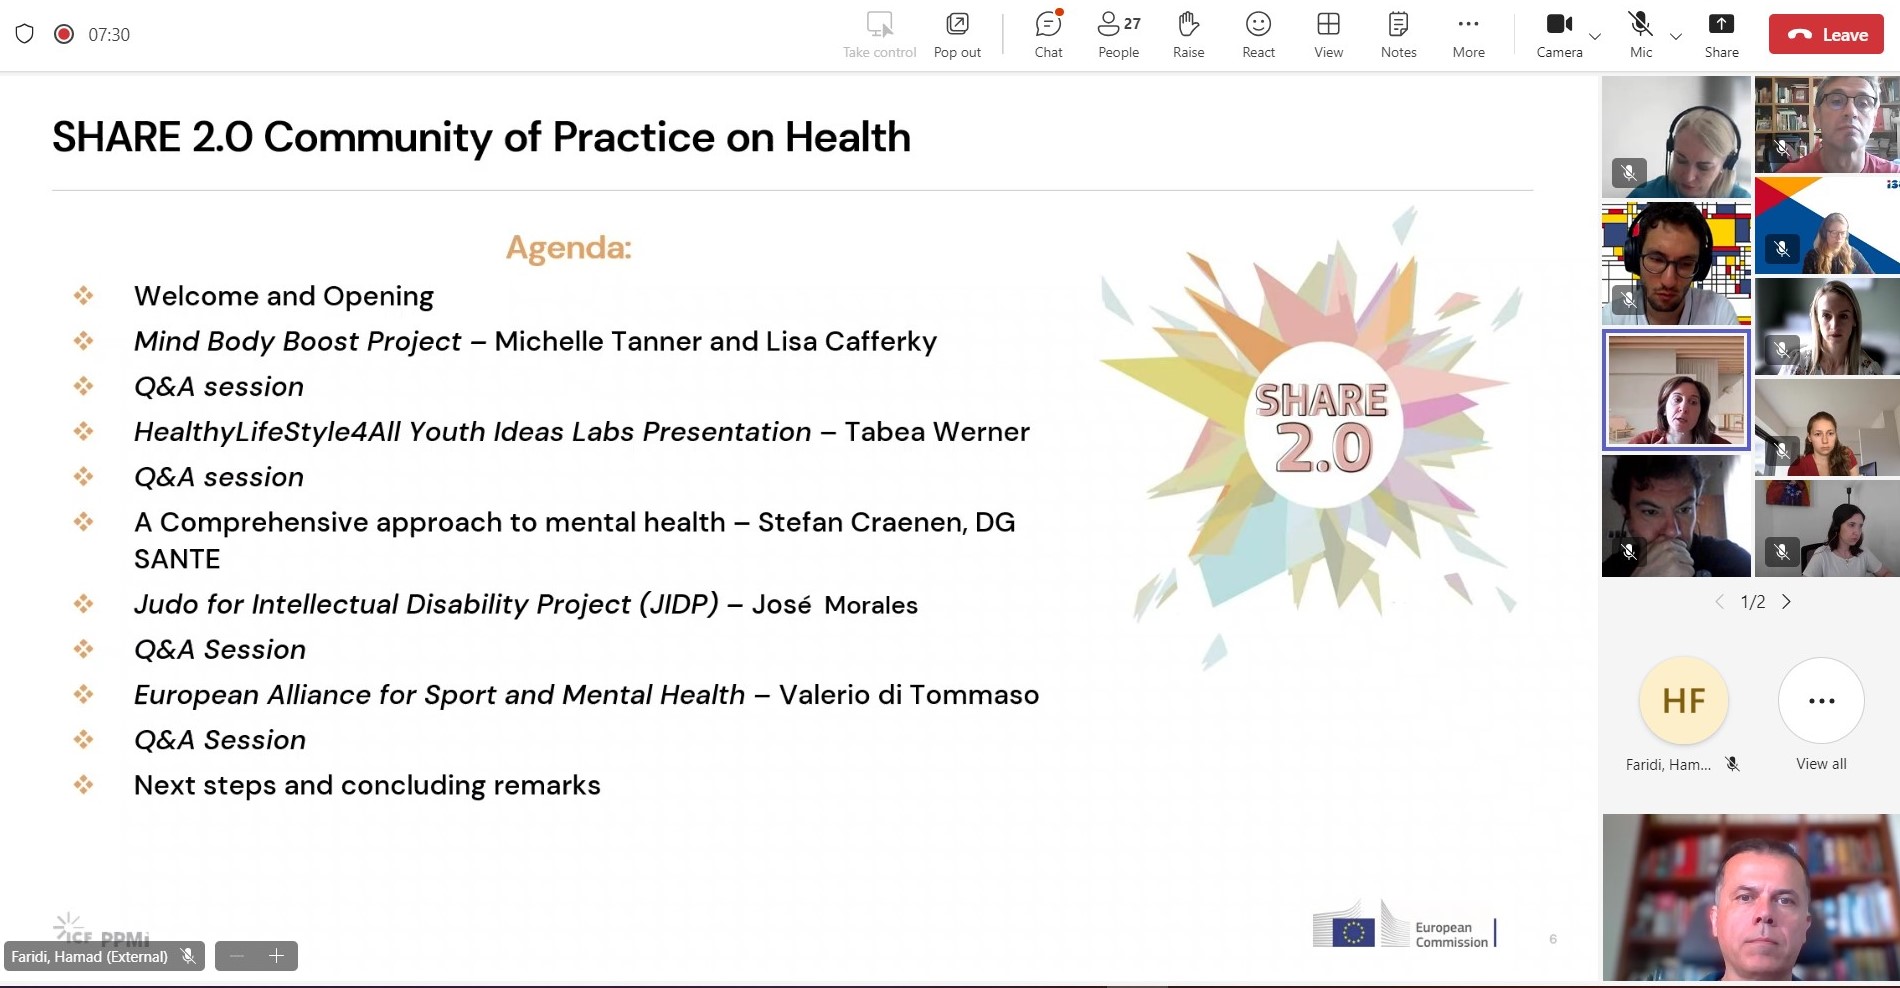Select highlighted active speaker video tile

tap(1676, 390)
